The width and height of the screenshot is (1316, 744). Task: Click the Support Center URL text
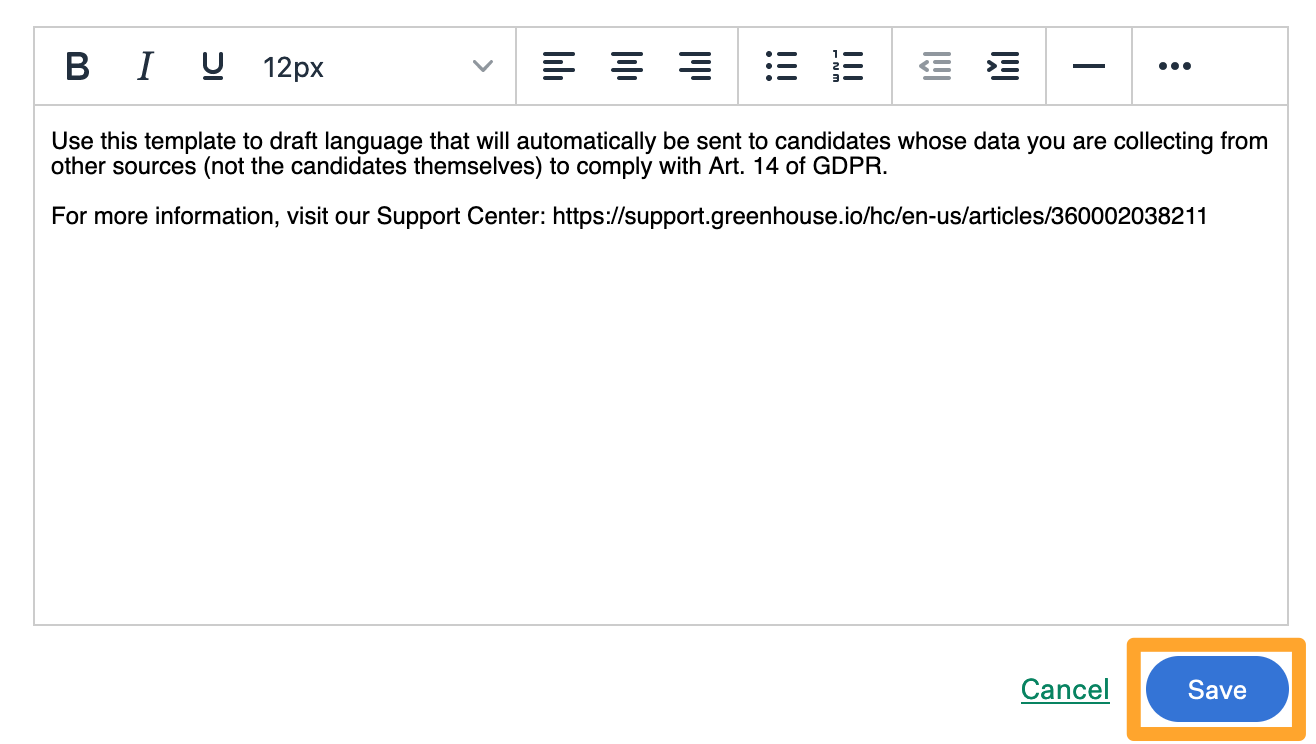[879, 216]
